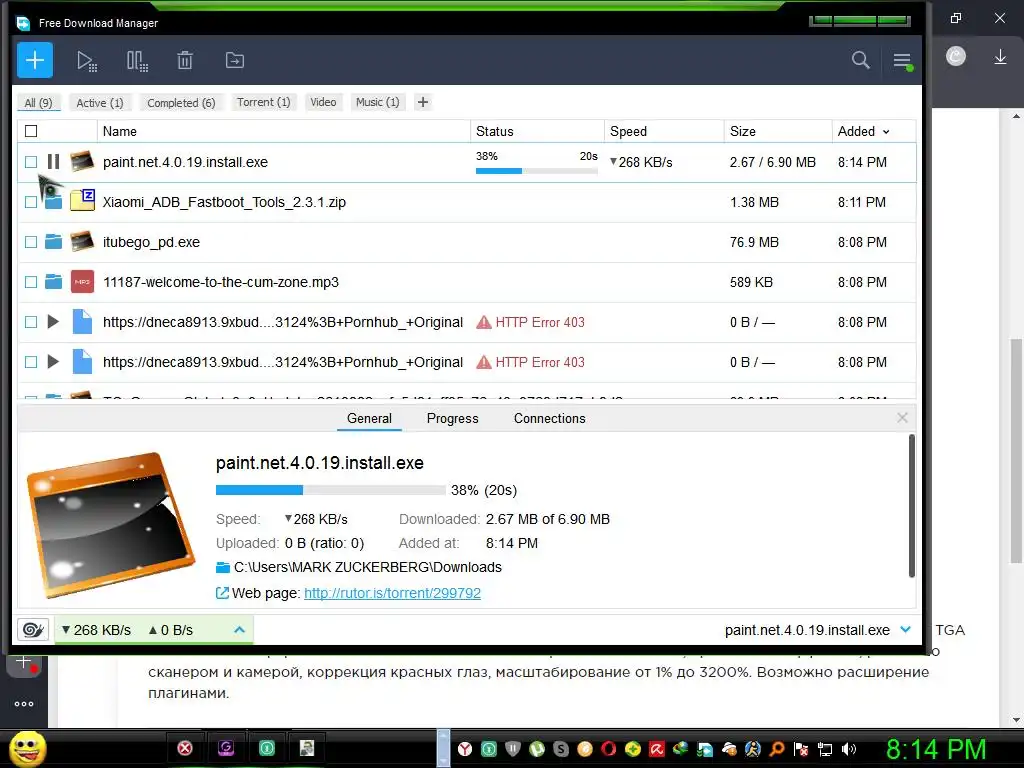Click the red X icon in taskbar

pos(185,748)
